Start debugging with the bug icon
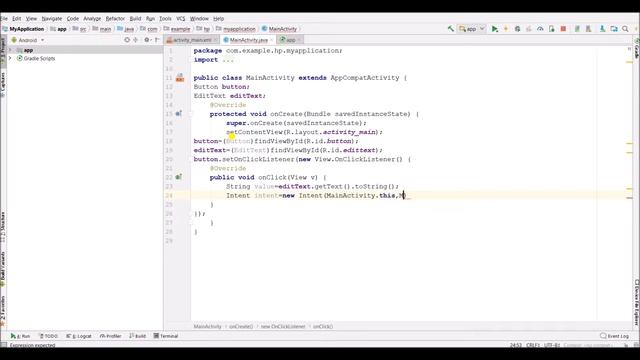The width and height of the screenshot is (640, 360). point(518,29)
